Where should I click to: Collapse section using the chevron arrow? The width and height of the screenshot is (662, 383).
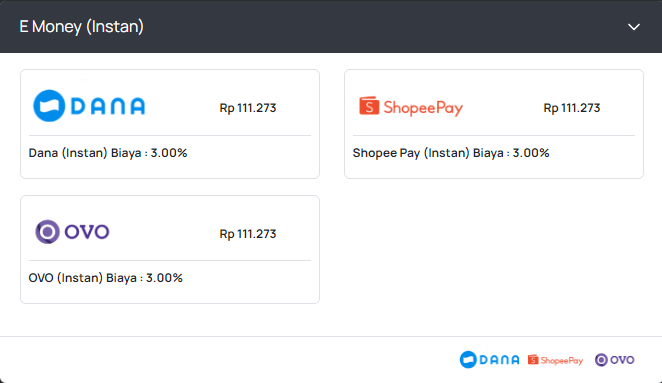634,27
